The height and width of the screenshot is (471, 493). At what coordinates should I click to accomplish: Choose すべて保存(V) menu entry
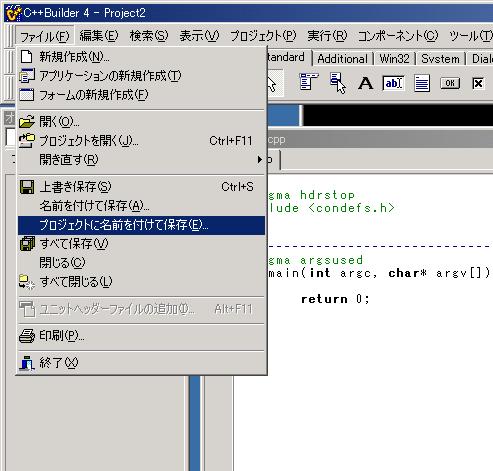[x=141, y=244]
